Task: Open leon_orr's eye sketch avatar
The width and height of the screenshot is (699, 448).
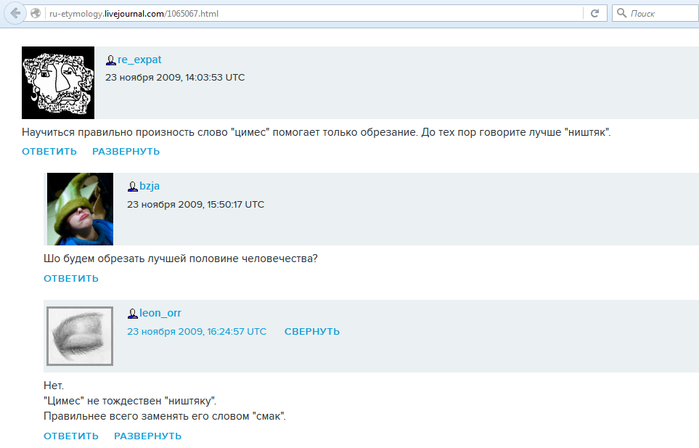Action: coord(80,336)
